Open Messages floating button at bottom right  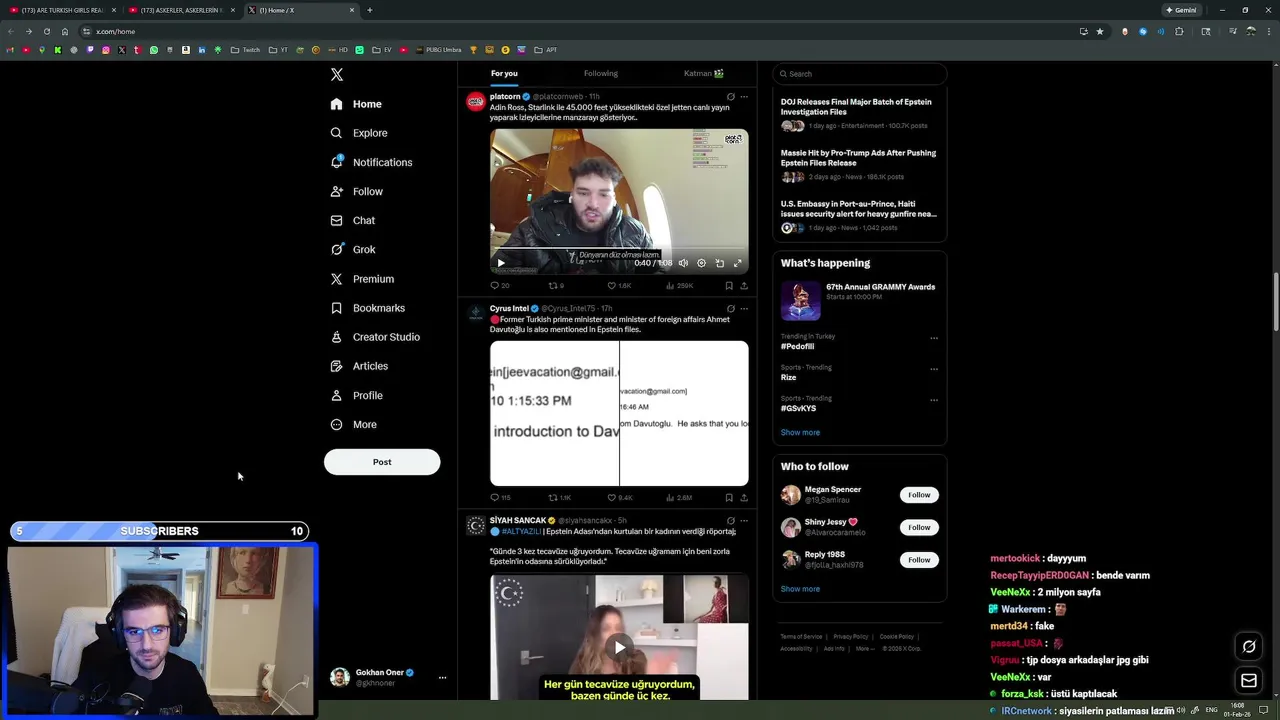(x=1249, y=681)
